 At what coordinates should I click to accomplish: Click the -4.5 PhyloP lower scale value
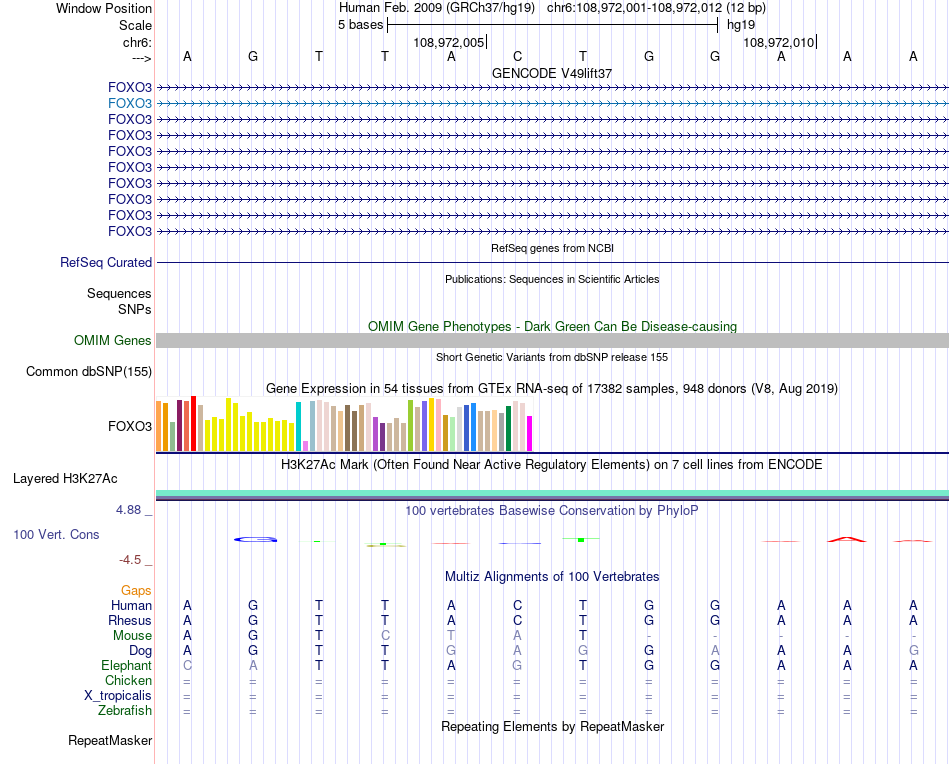130,560
